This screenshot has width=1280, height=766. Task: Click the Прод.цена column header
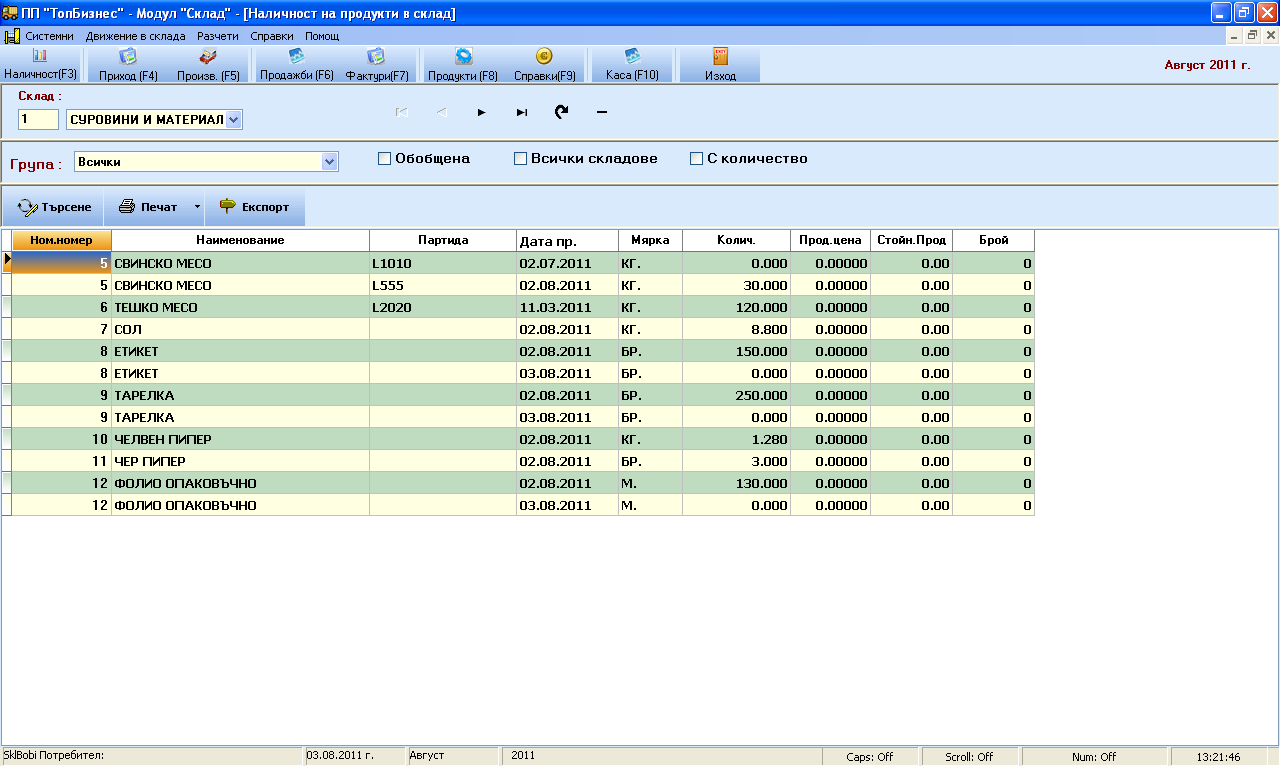830,240
